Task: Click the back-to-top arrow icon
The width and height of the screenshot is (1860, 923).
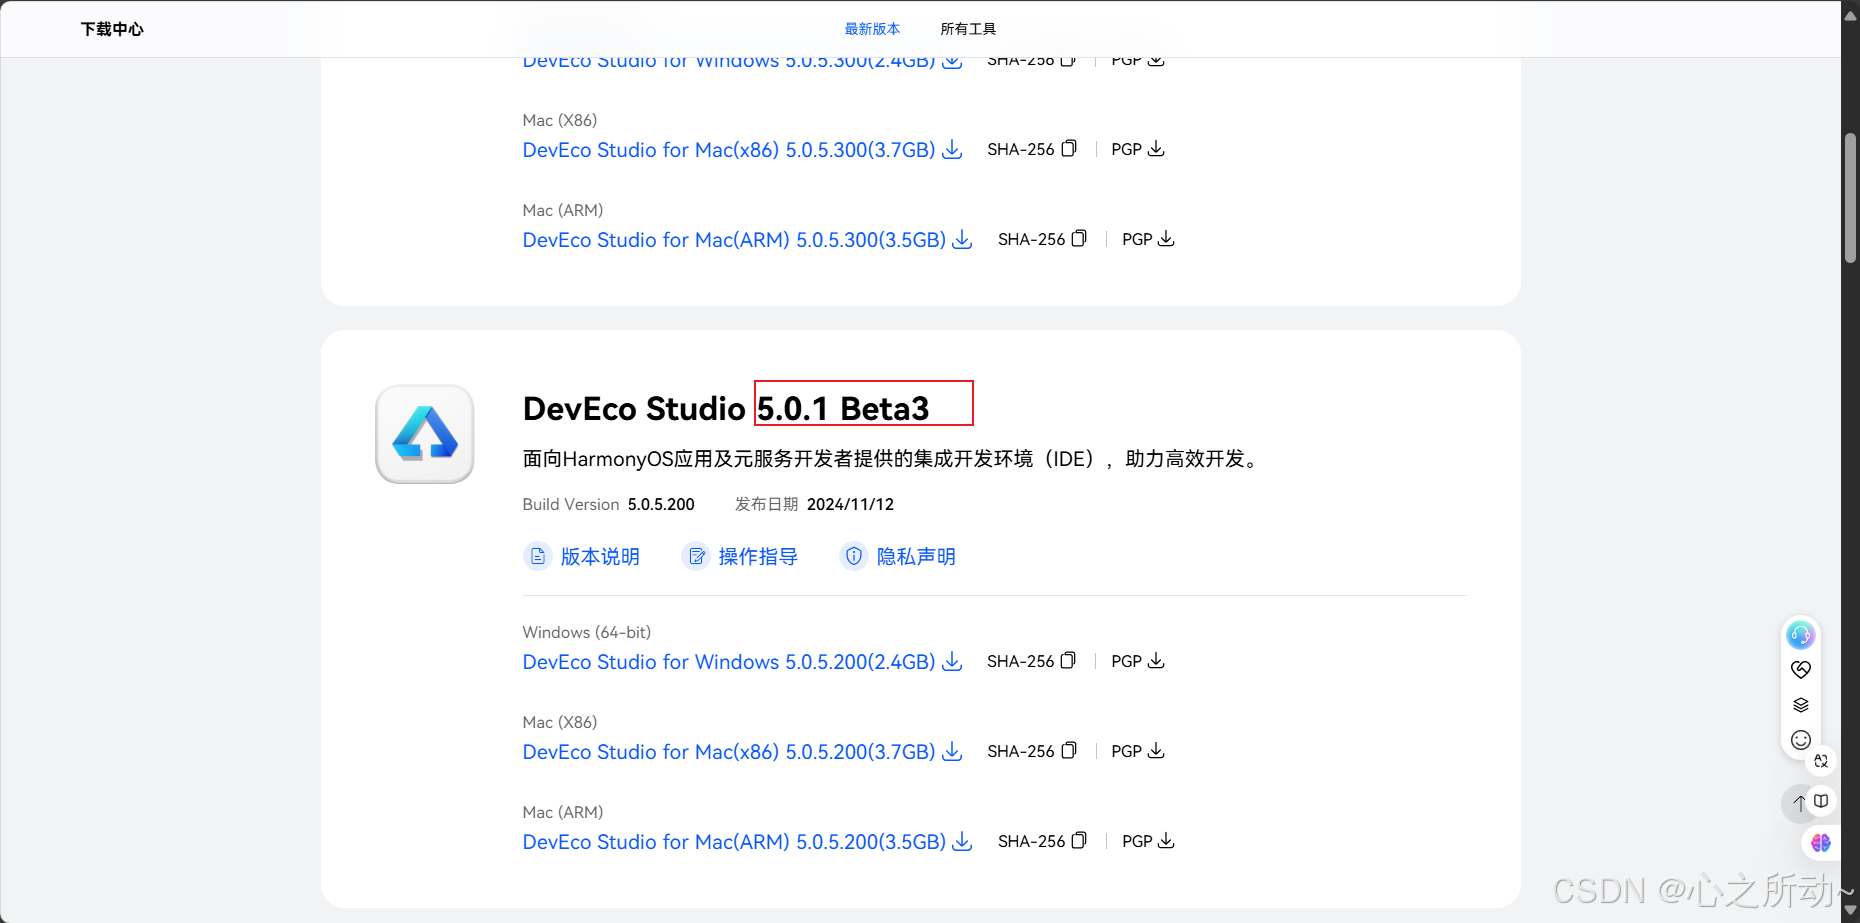Action: coord(1798,803)
